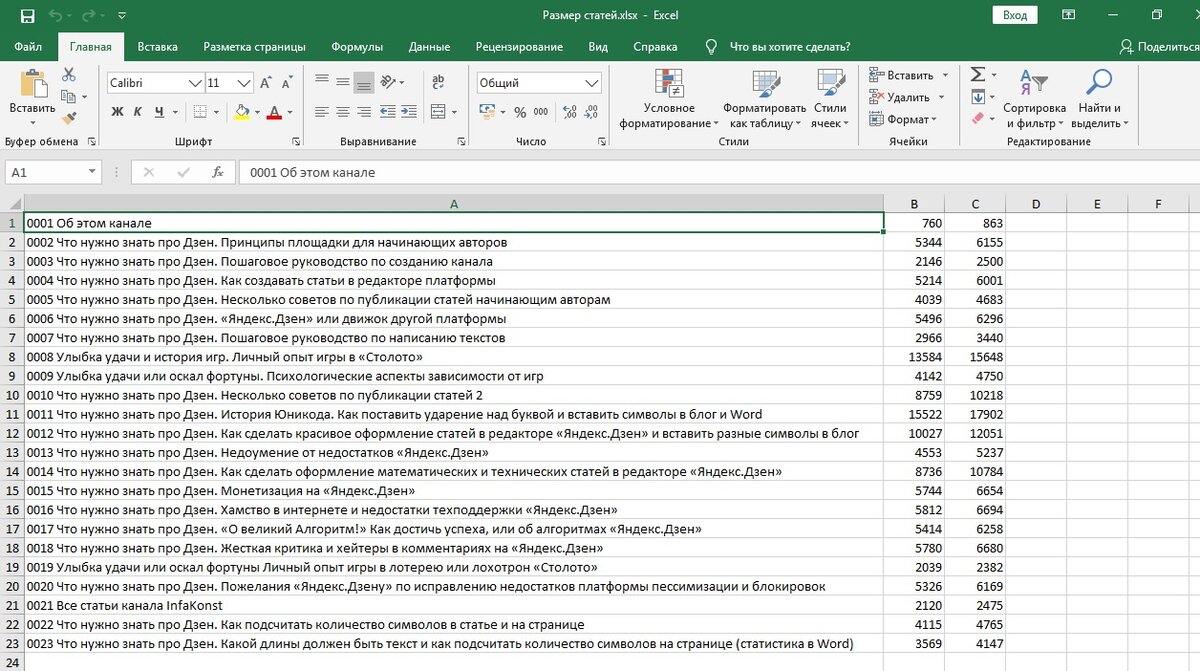
Task: Open the Формат cells menu
Action: click(x=902, y=119)
